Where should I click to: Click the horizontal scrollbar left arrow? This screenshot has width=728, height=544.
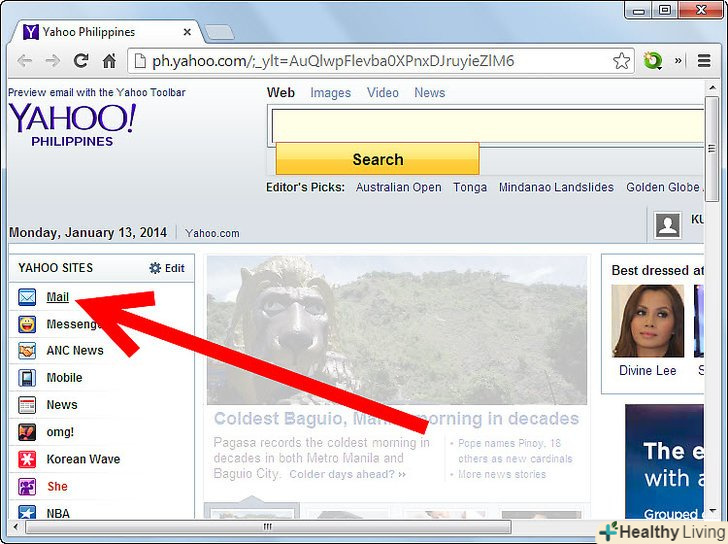tap(16, 527)
